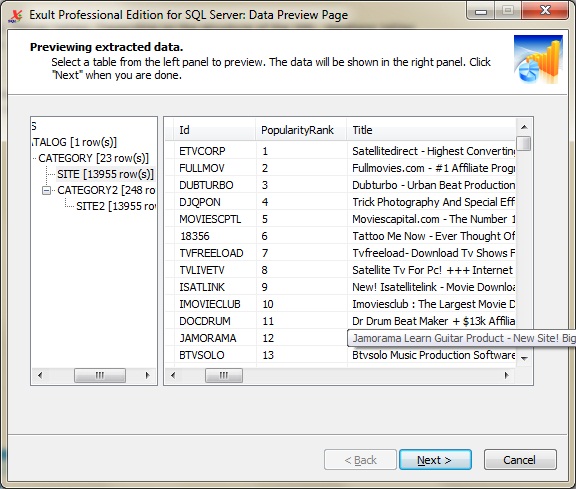This screenshot has height=489, width=576.
Task: Click the Next button
Action: click(x=435, y=460)
